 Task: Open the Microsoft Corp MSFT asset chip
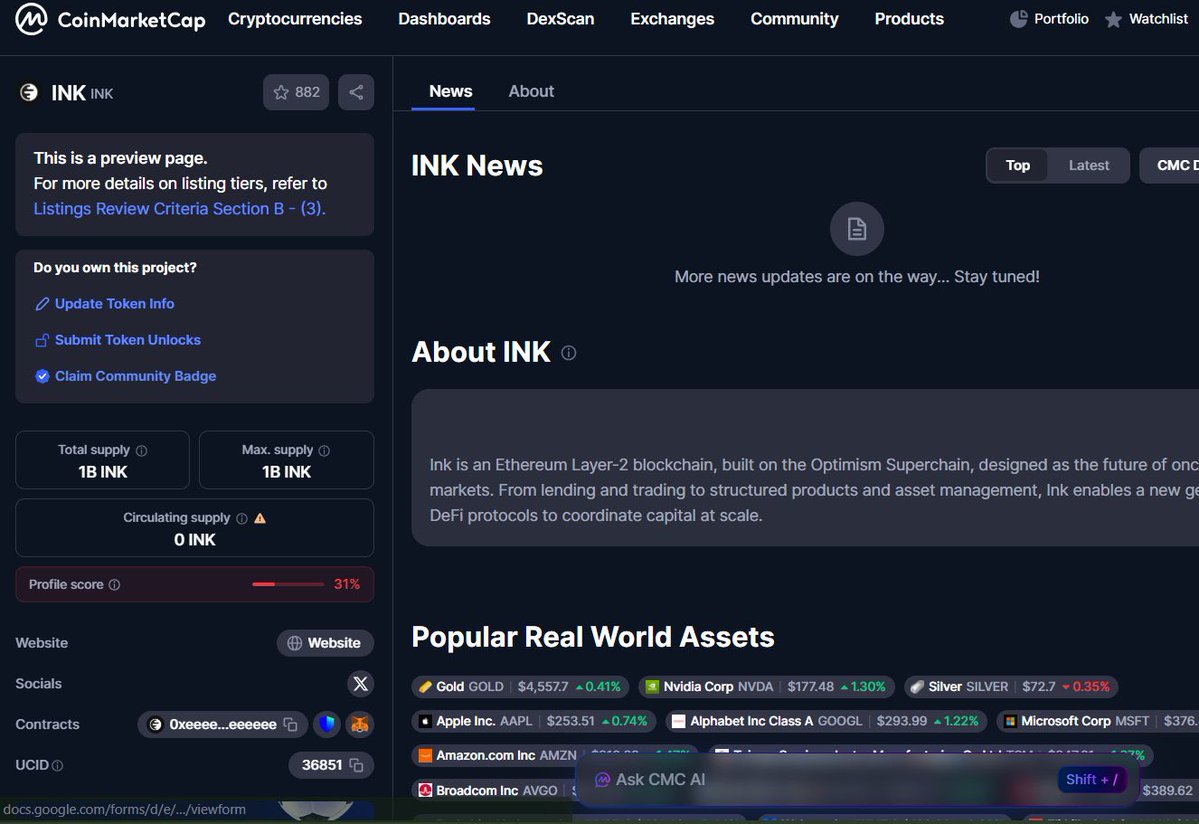pyautogui.click(x=1098, y=721)
